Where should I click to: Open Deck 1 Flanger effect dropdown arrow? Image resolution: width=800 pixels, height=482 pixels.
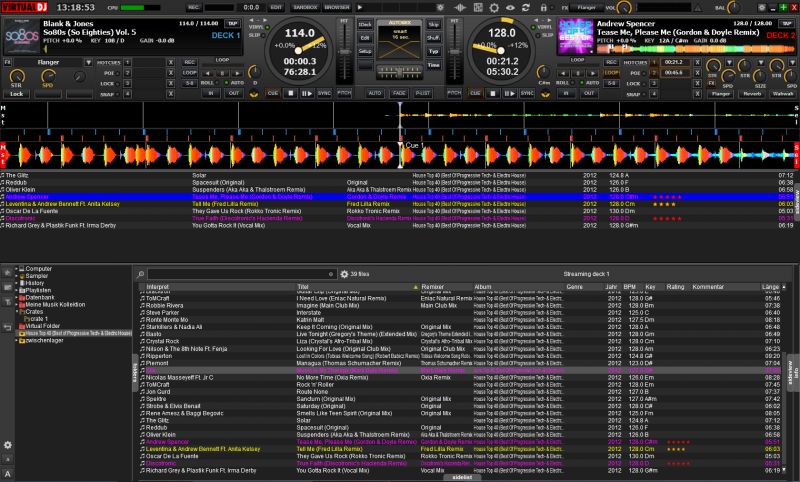click(88, 62)
